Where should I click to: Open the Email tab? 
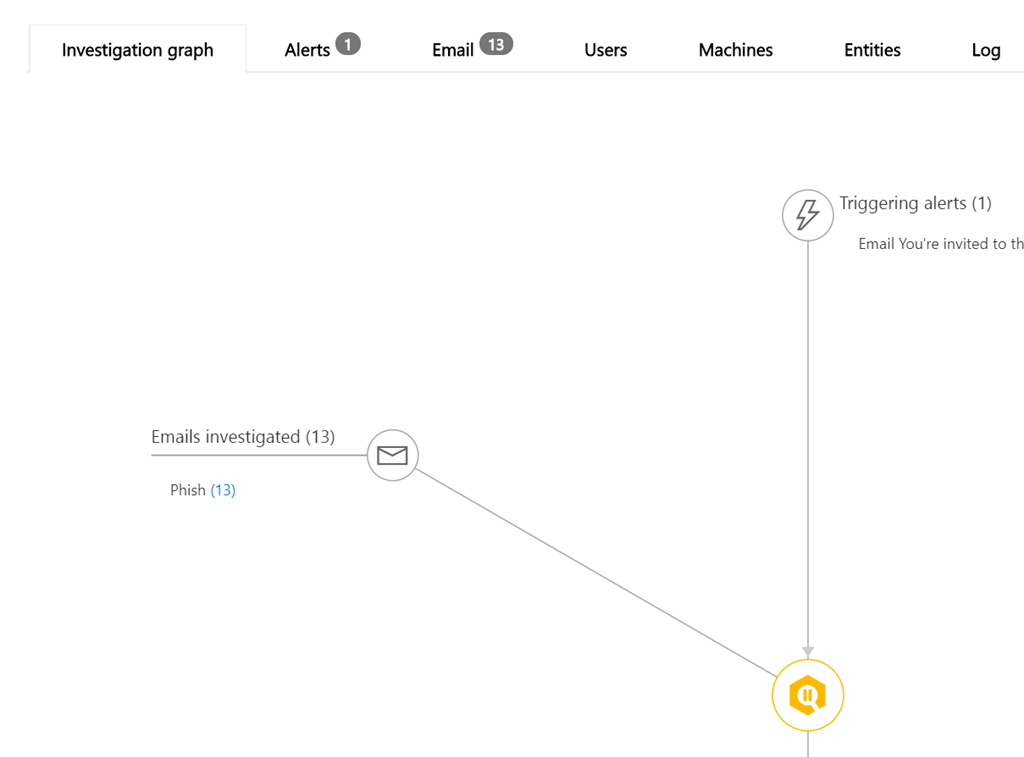pyautogui.click(x=453, y=50)
